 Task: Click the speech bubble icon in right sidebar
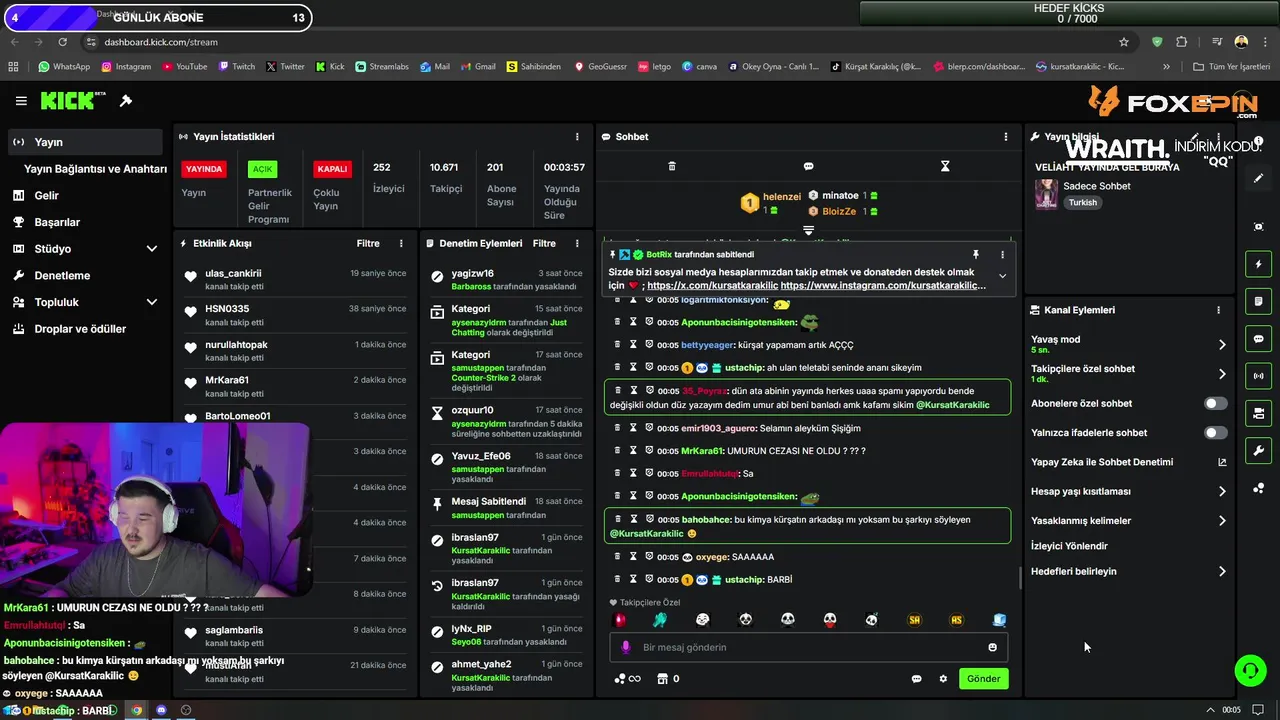click(1259, 339)
